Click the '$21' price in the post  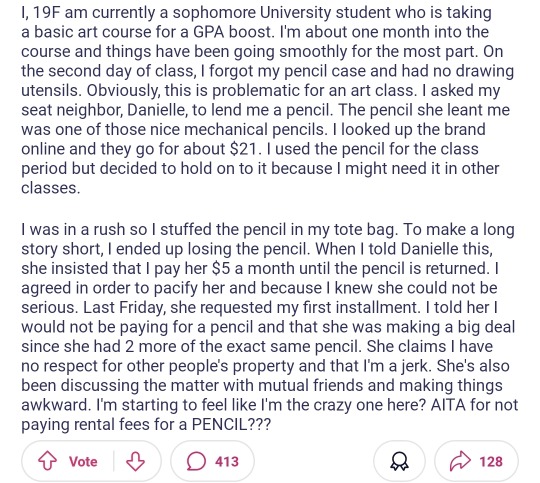(x=243, y=149)
